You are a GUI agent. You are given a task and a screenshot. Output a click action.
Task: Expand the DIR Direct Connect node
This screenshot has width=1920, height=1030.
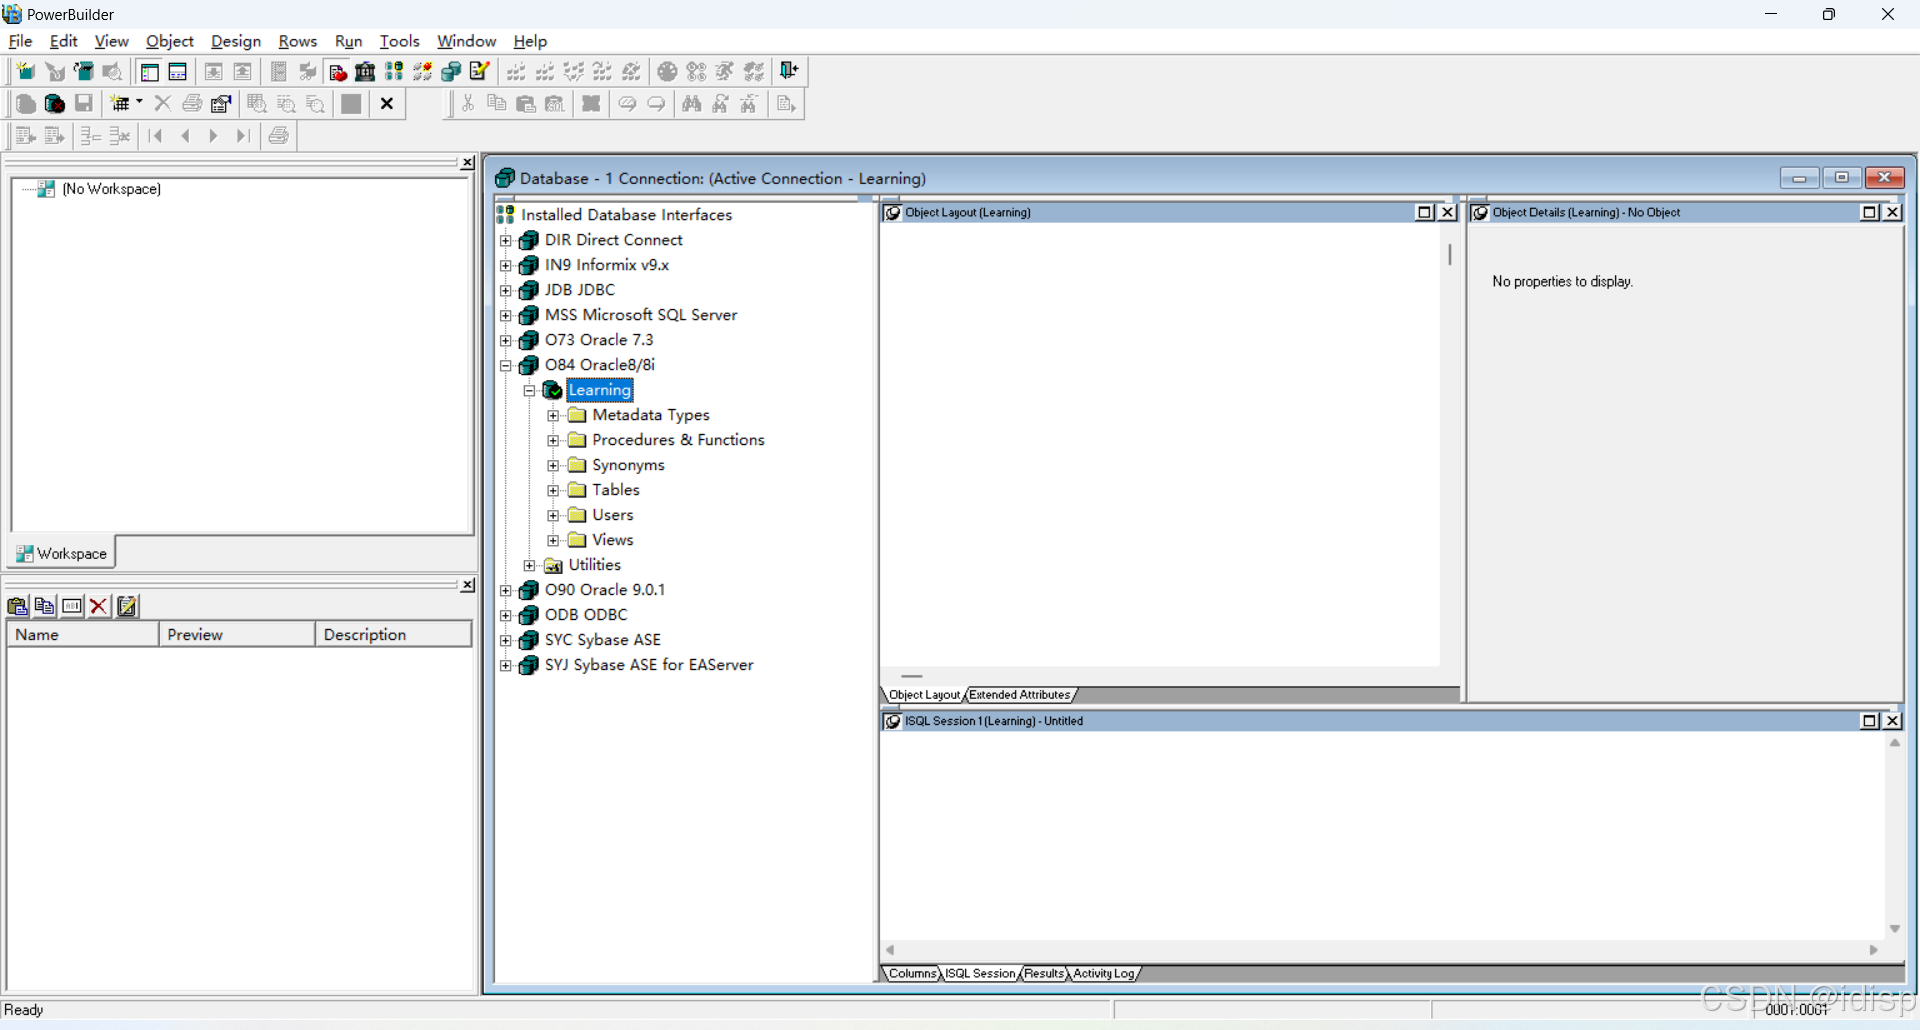506,240
